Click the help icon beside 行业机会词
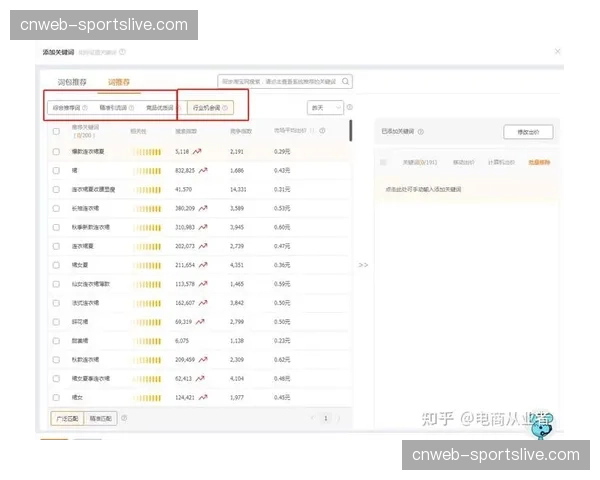Screen dimensions: 600x480 tap(225, 107)
